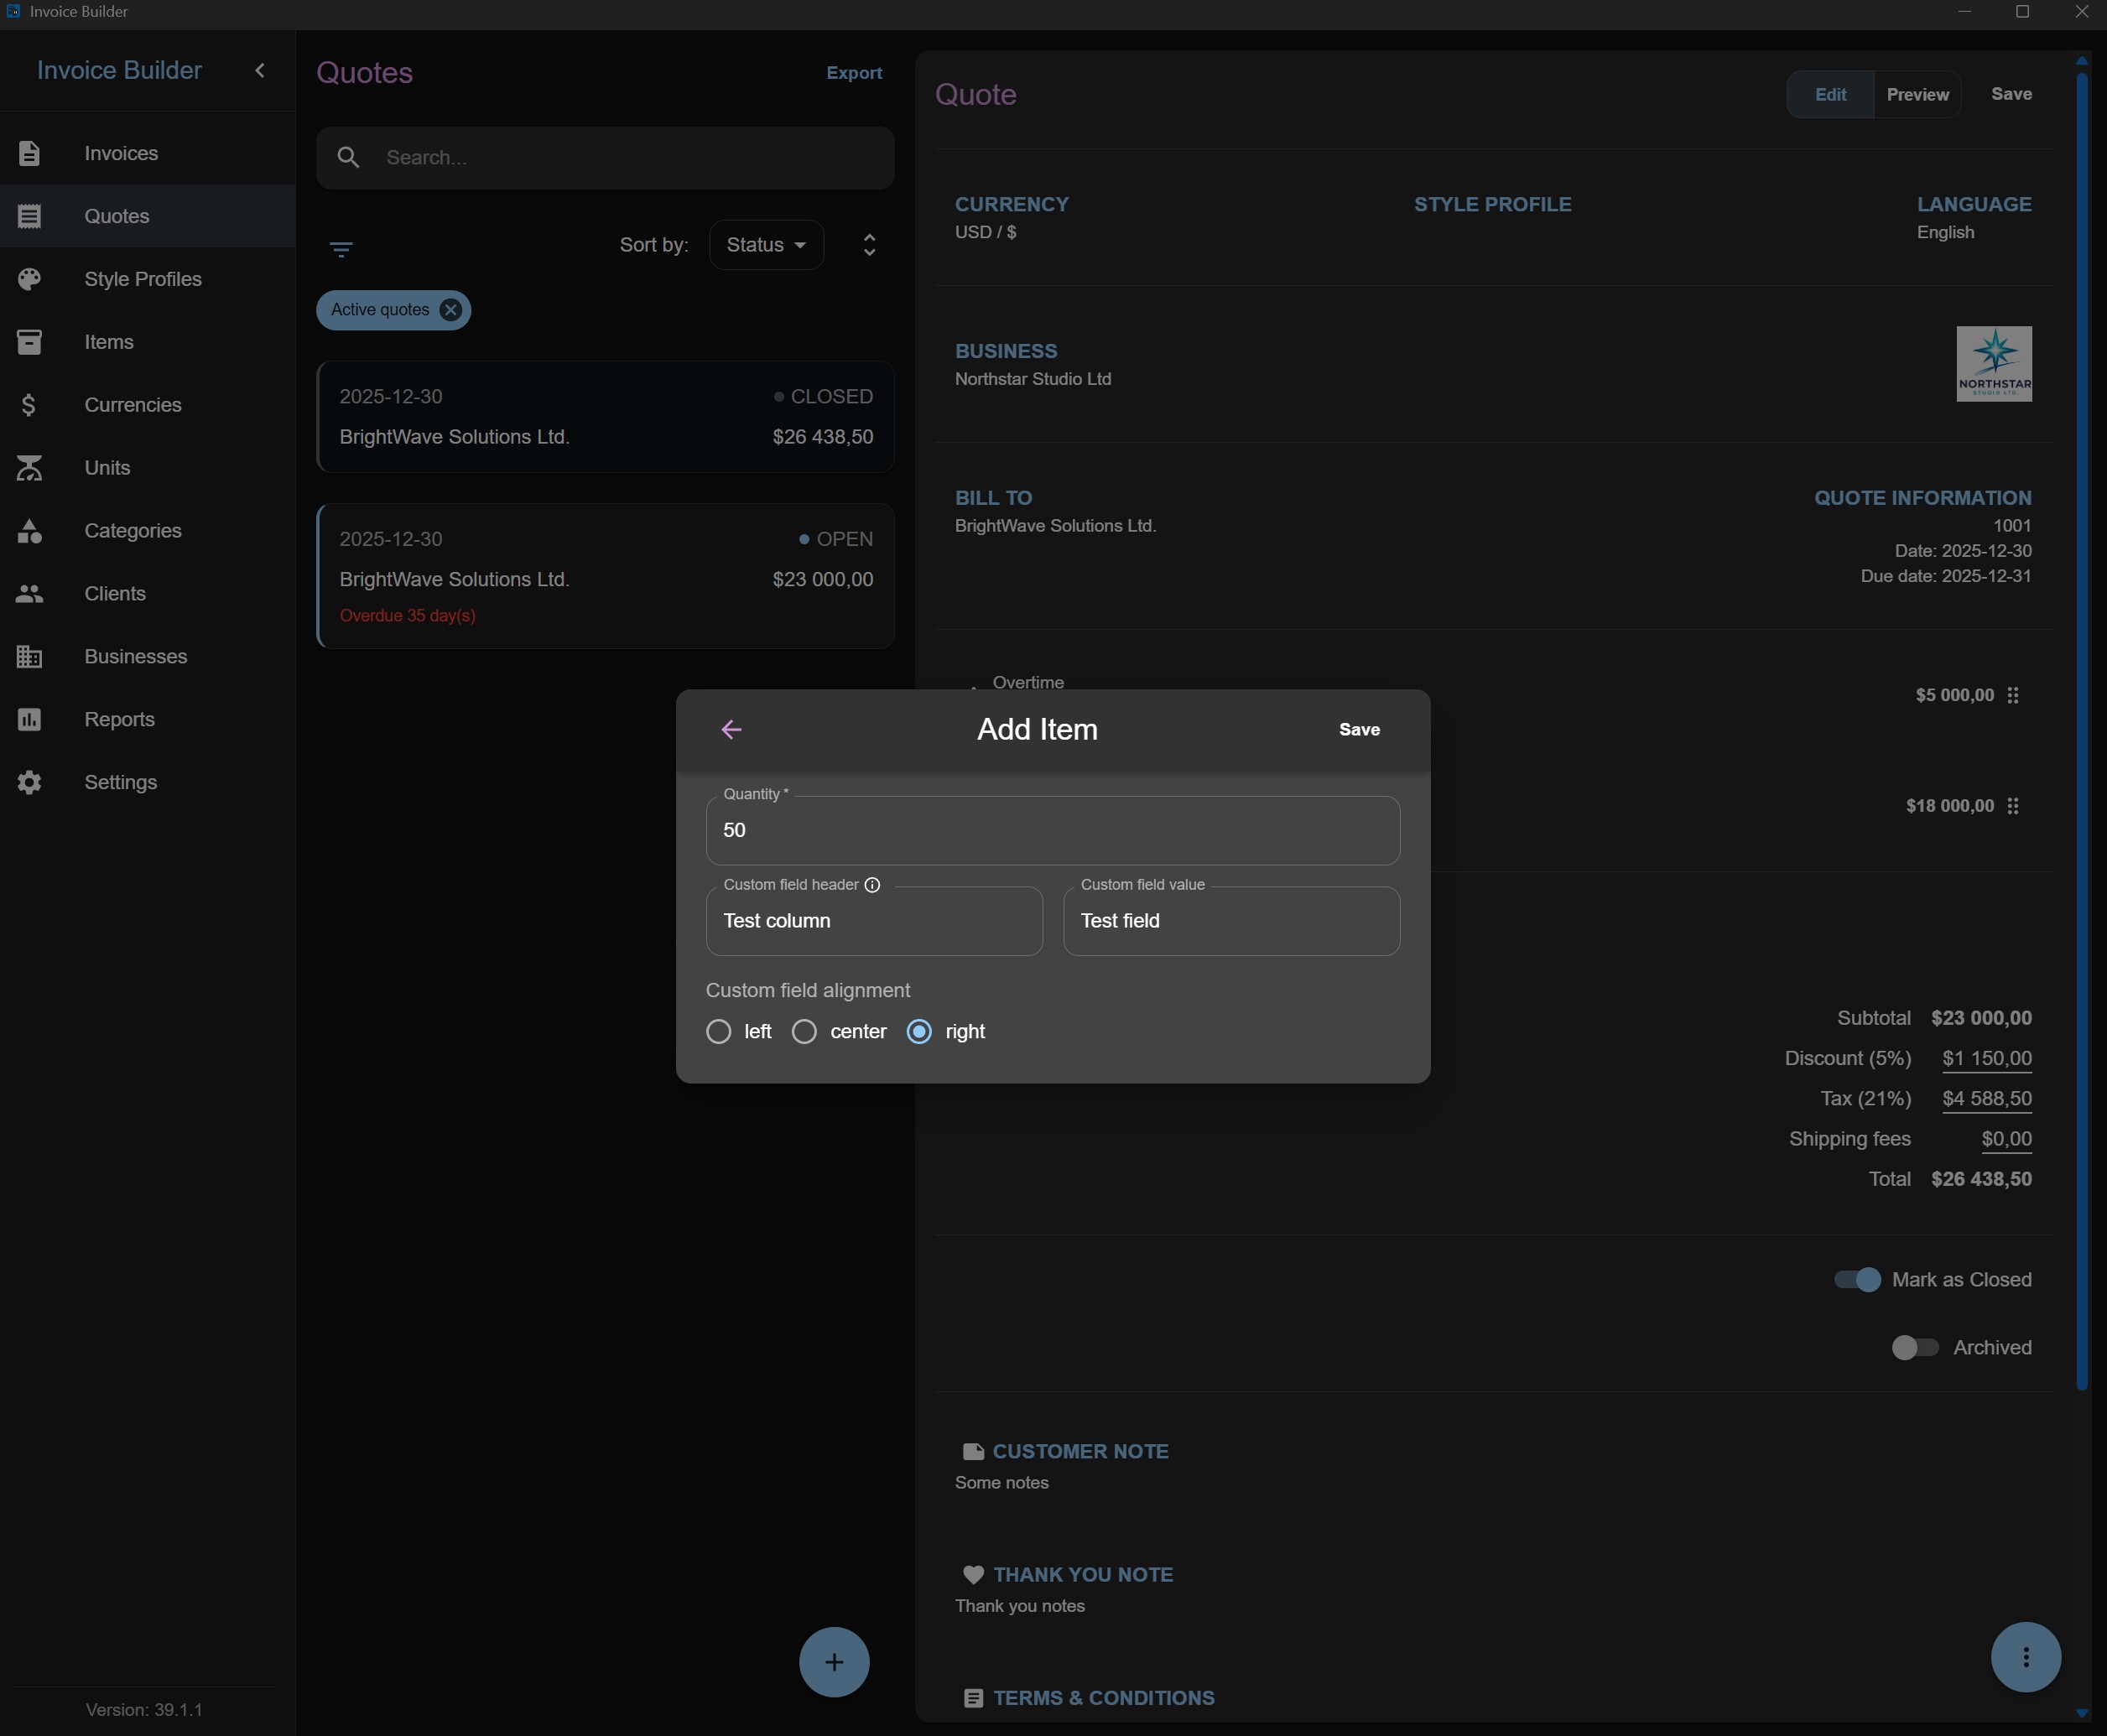The height and width of the screenshot is (1736, 2107).
Task: Open the filter list icon under search
Action: (x=341, y=249)
